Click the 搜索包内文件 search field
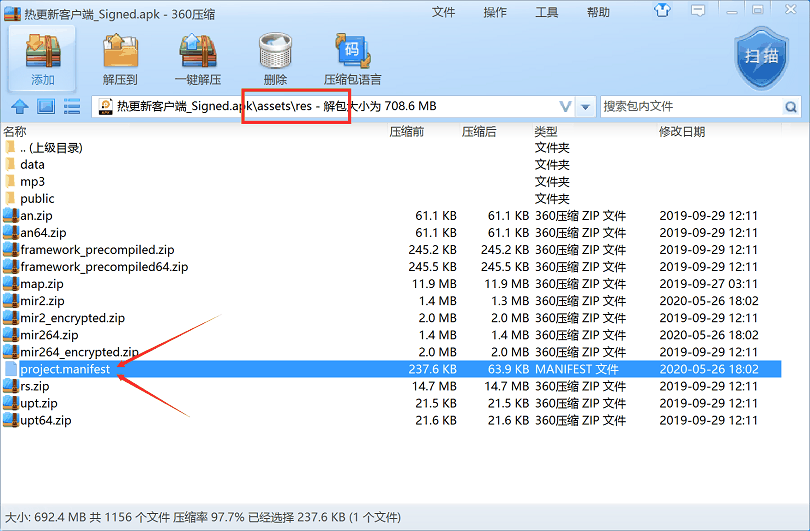The height and width of the screenshot is (531, 810). point(692,107)
